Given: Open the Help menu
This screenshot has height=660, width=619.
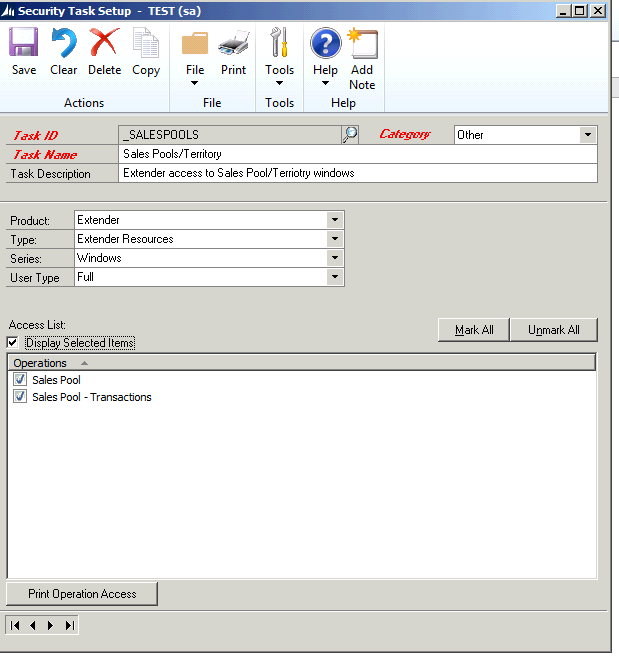Looking at the screenshot, I should pyautogui.click(x=325, y=57).
